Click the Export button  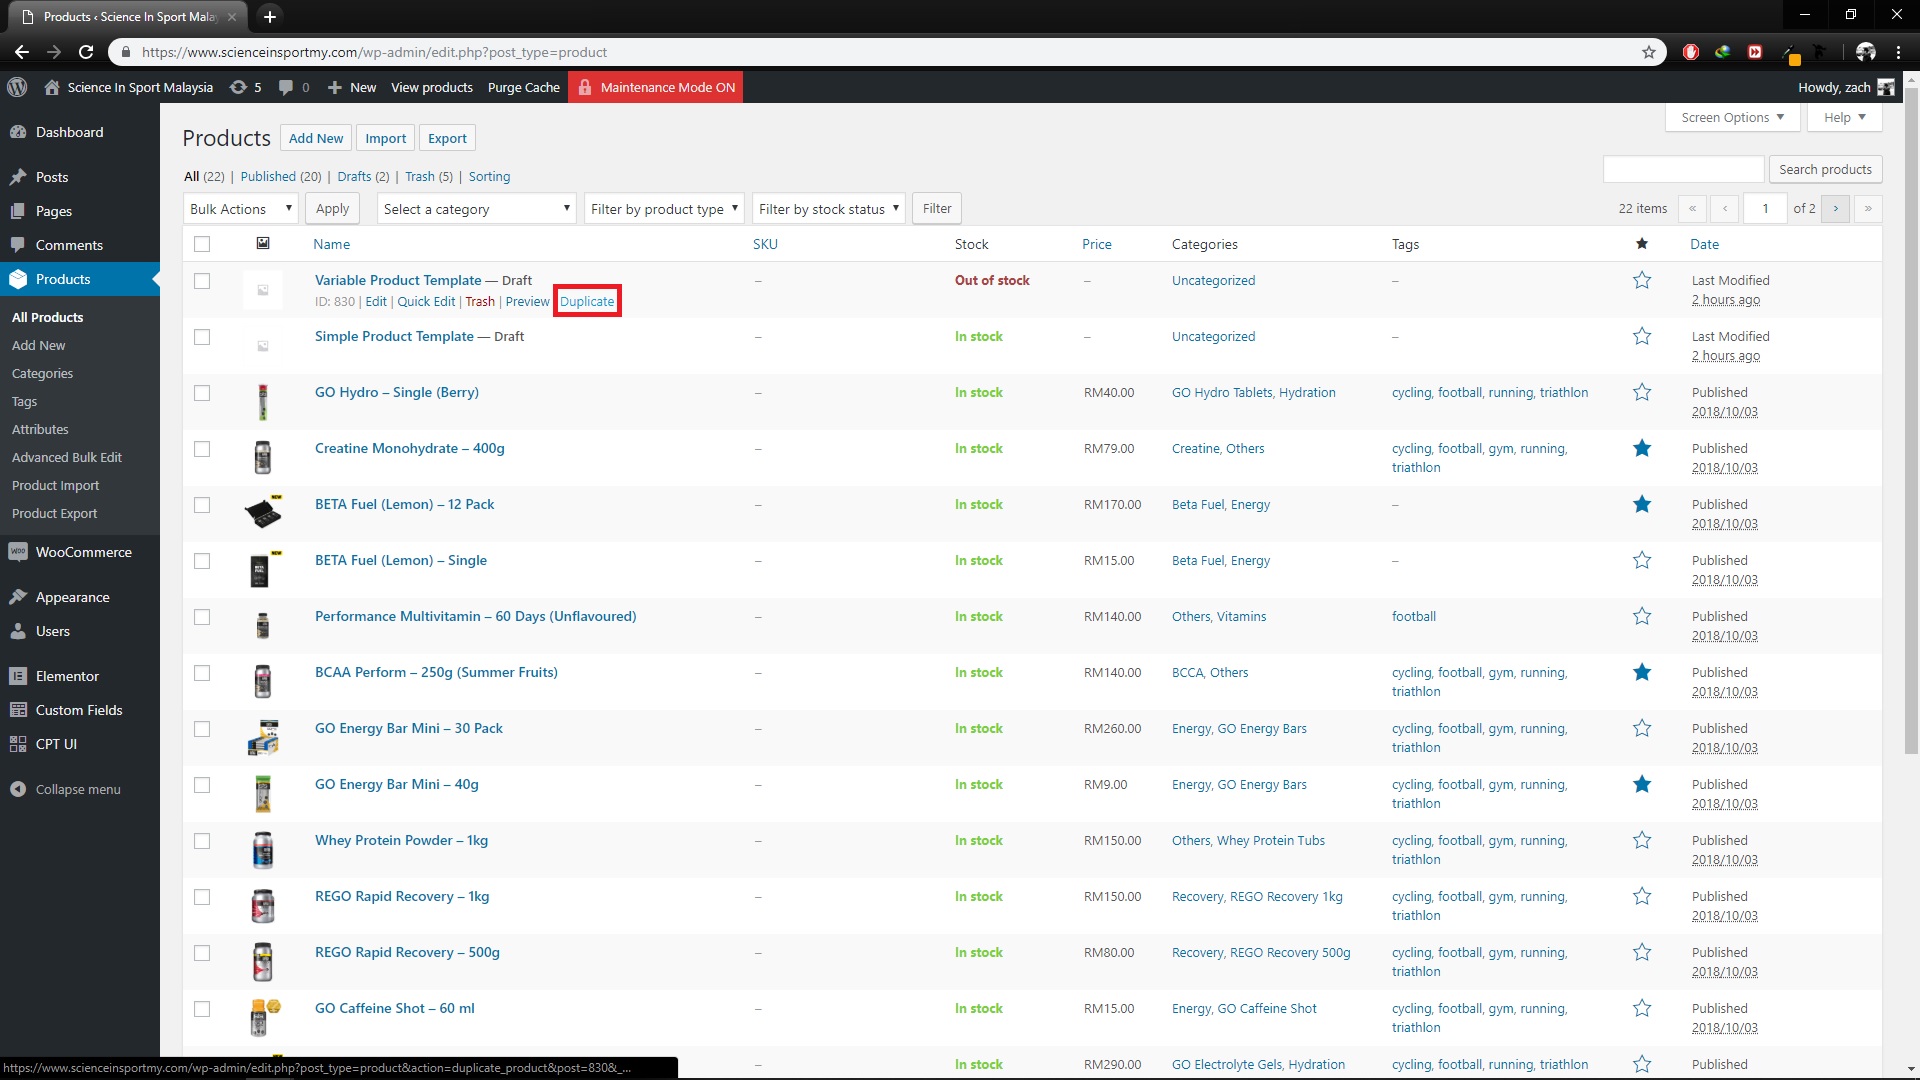pyautogui.click(x=447, y=138)
